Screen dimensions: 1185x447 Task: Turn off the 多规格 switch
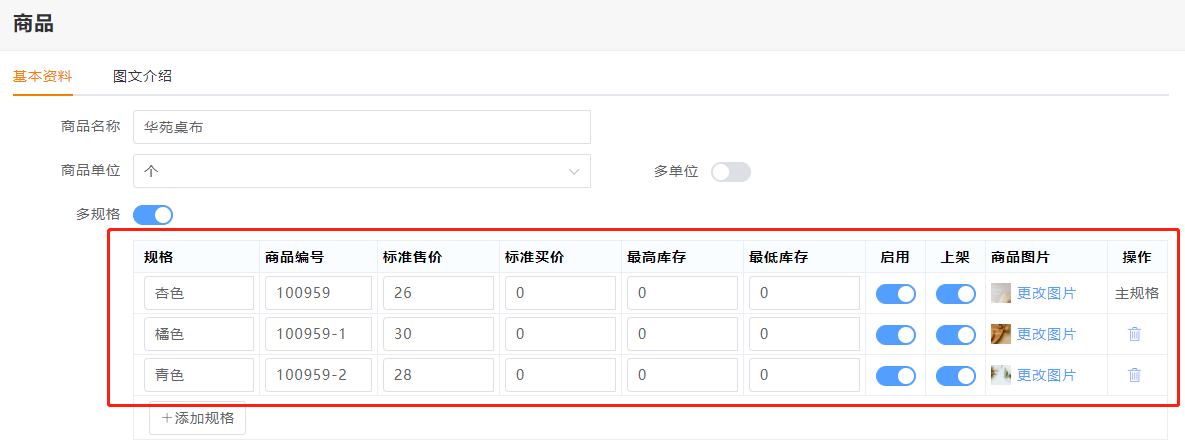[x=153, y=214]
